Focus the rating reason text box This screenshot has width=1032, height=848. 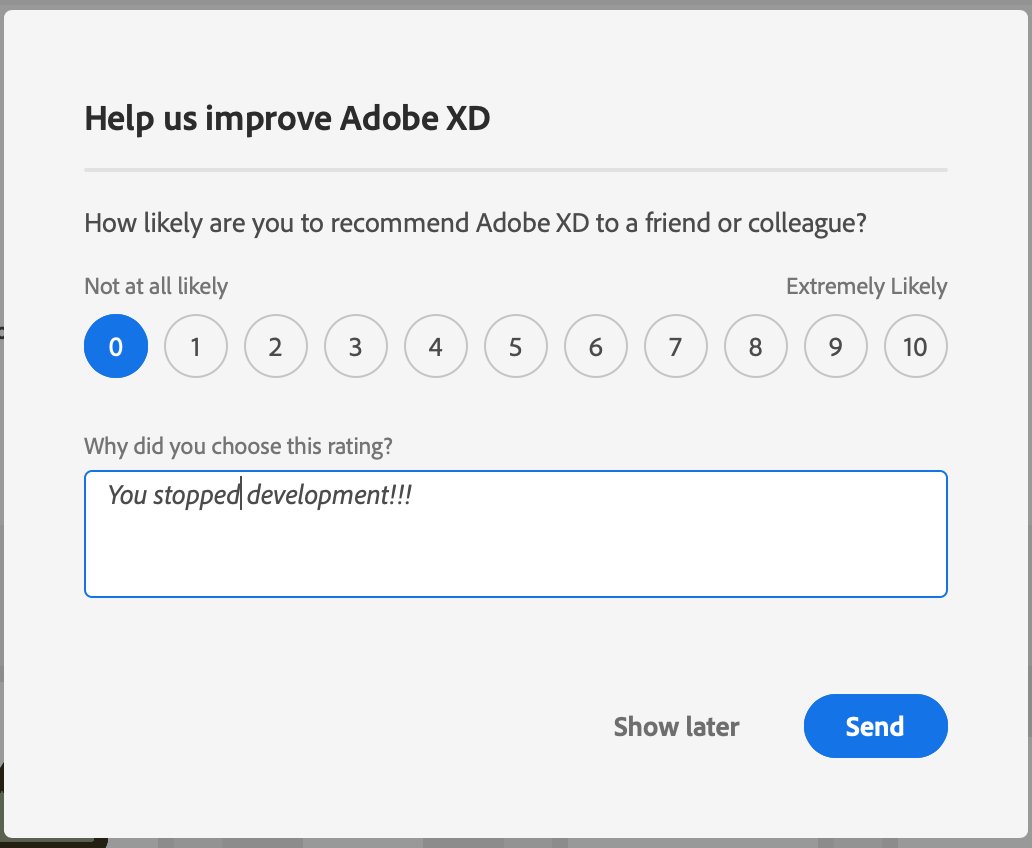[x=516, y=534]
